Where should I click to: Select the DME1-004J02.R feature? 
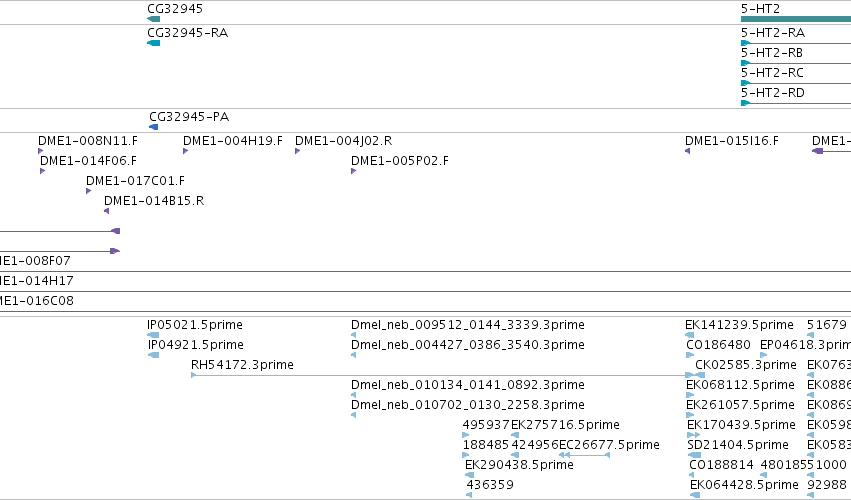344,141
